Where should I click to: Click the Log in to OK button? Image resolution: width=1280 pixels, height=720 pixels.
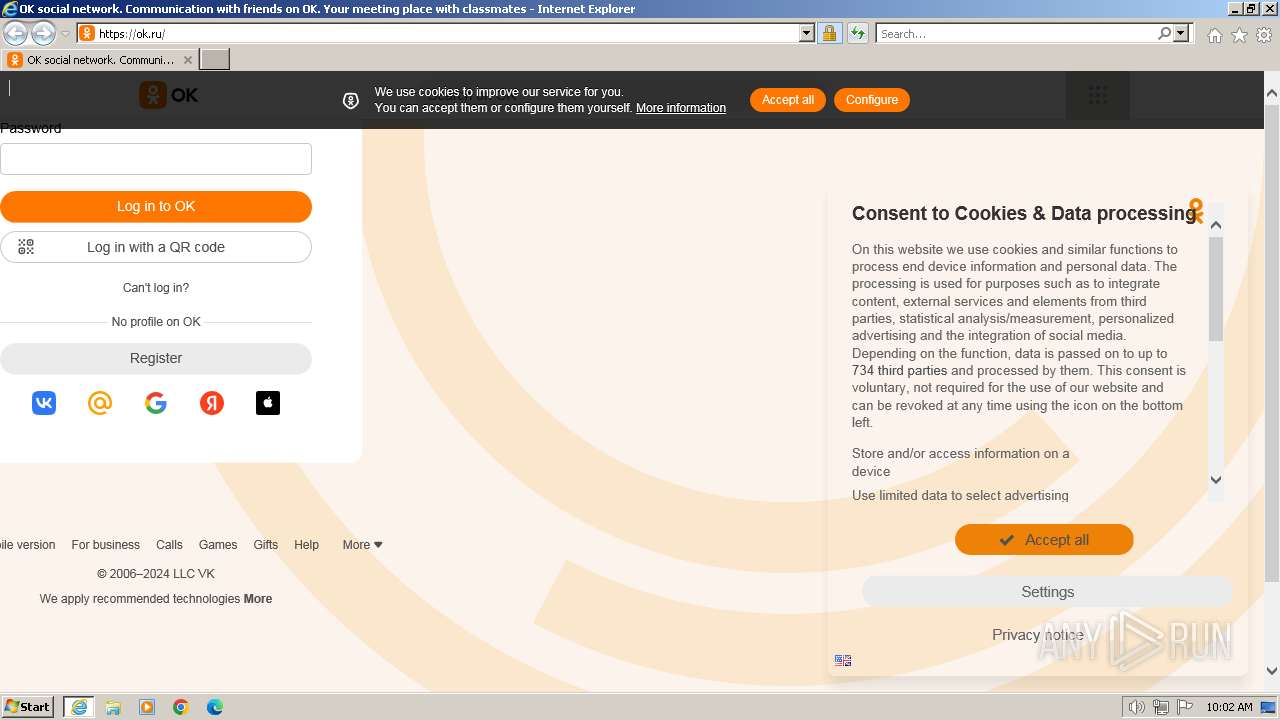156,207
